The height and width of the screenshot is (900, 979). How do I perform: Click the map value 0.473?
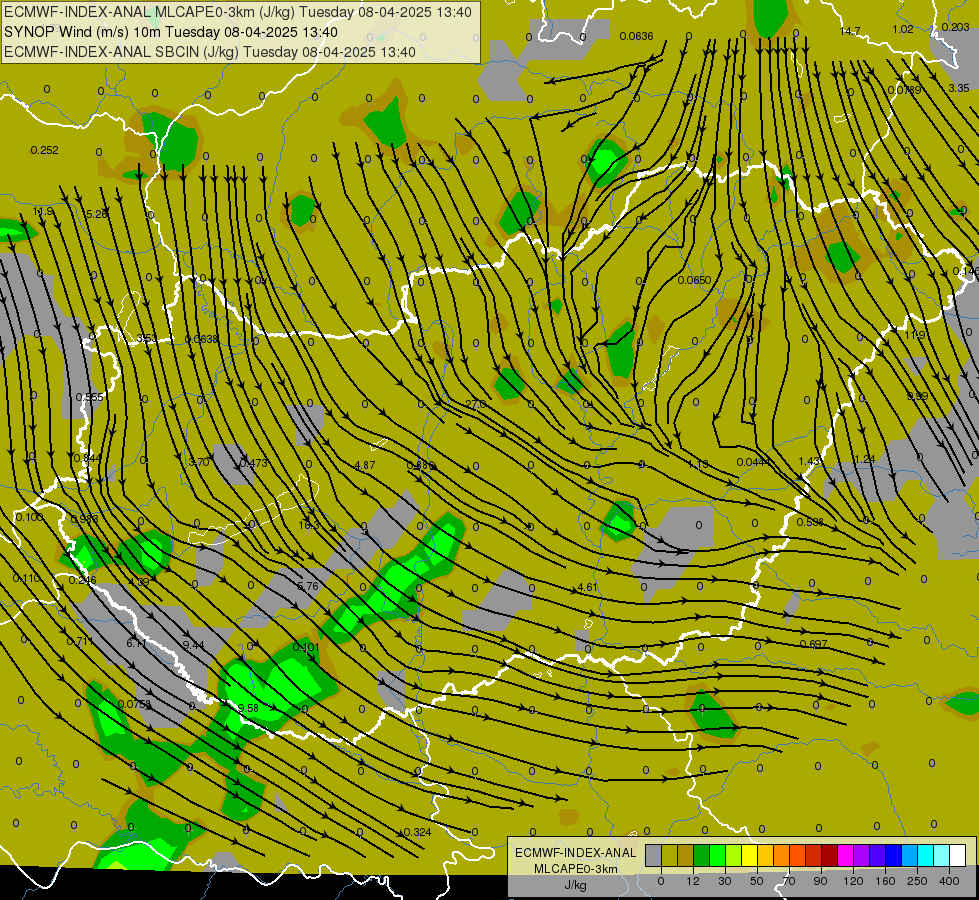coord(253,463)
